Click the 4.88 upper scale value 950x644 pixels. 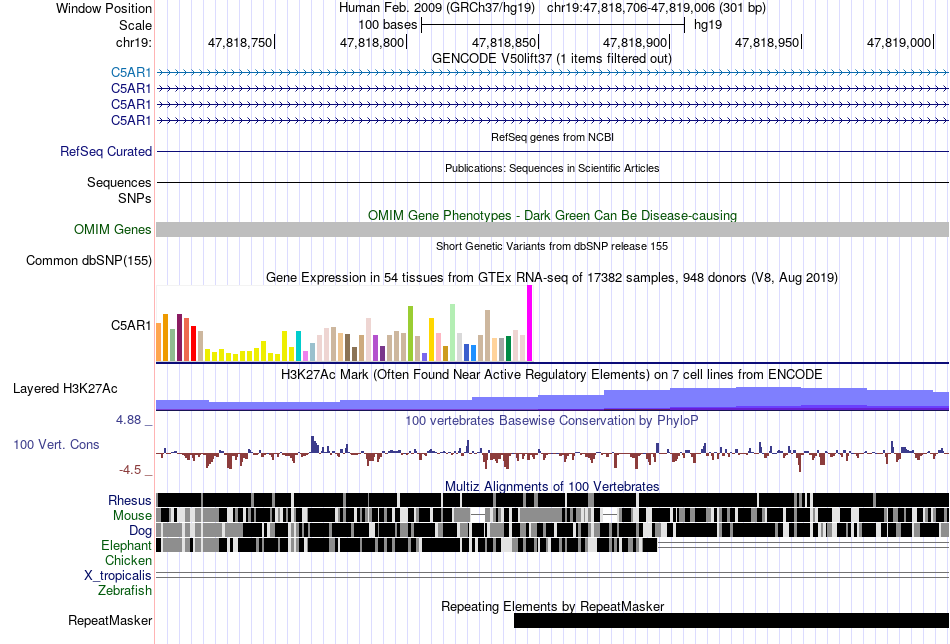(128, 420)
